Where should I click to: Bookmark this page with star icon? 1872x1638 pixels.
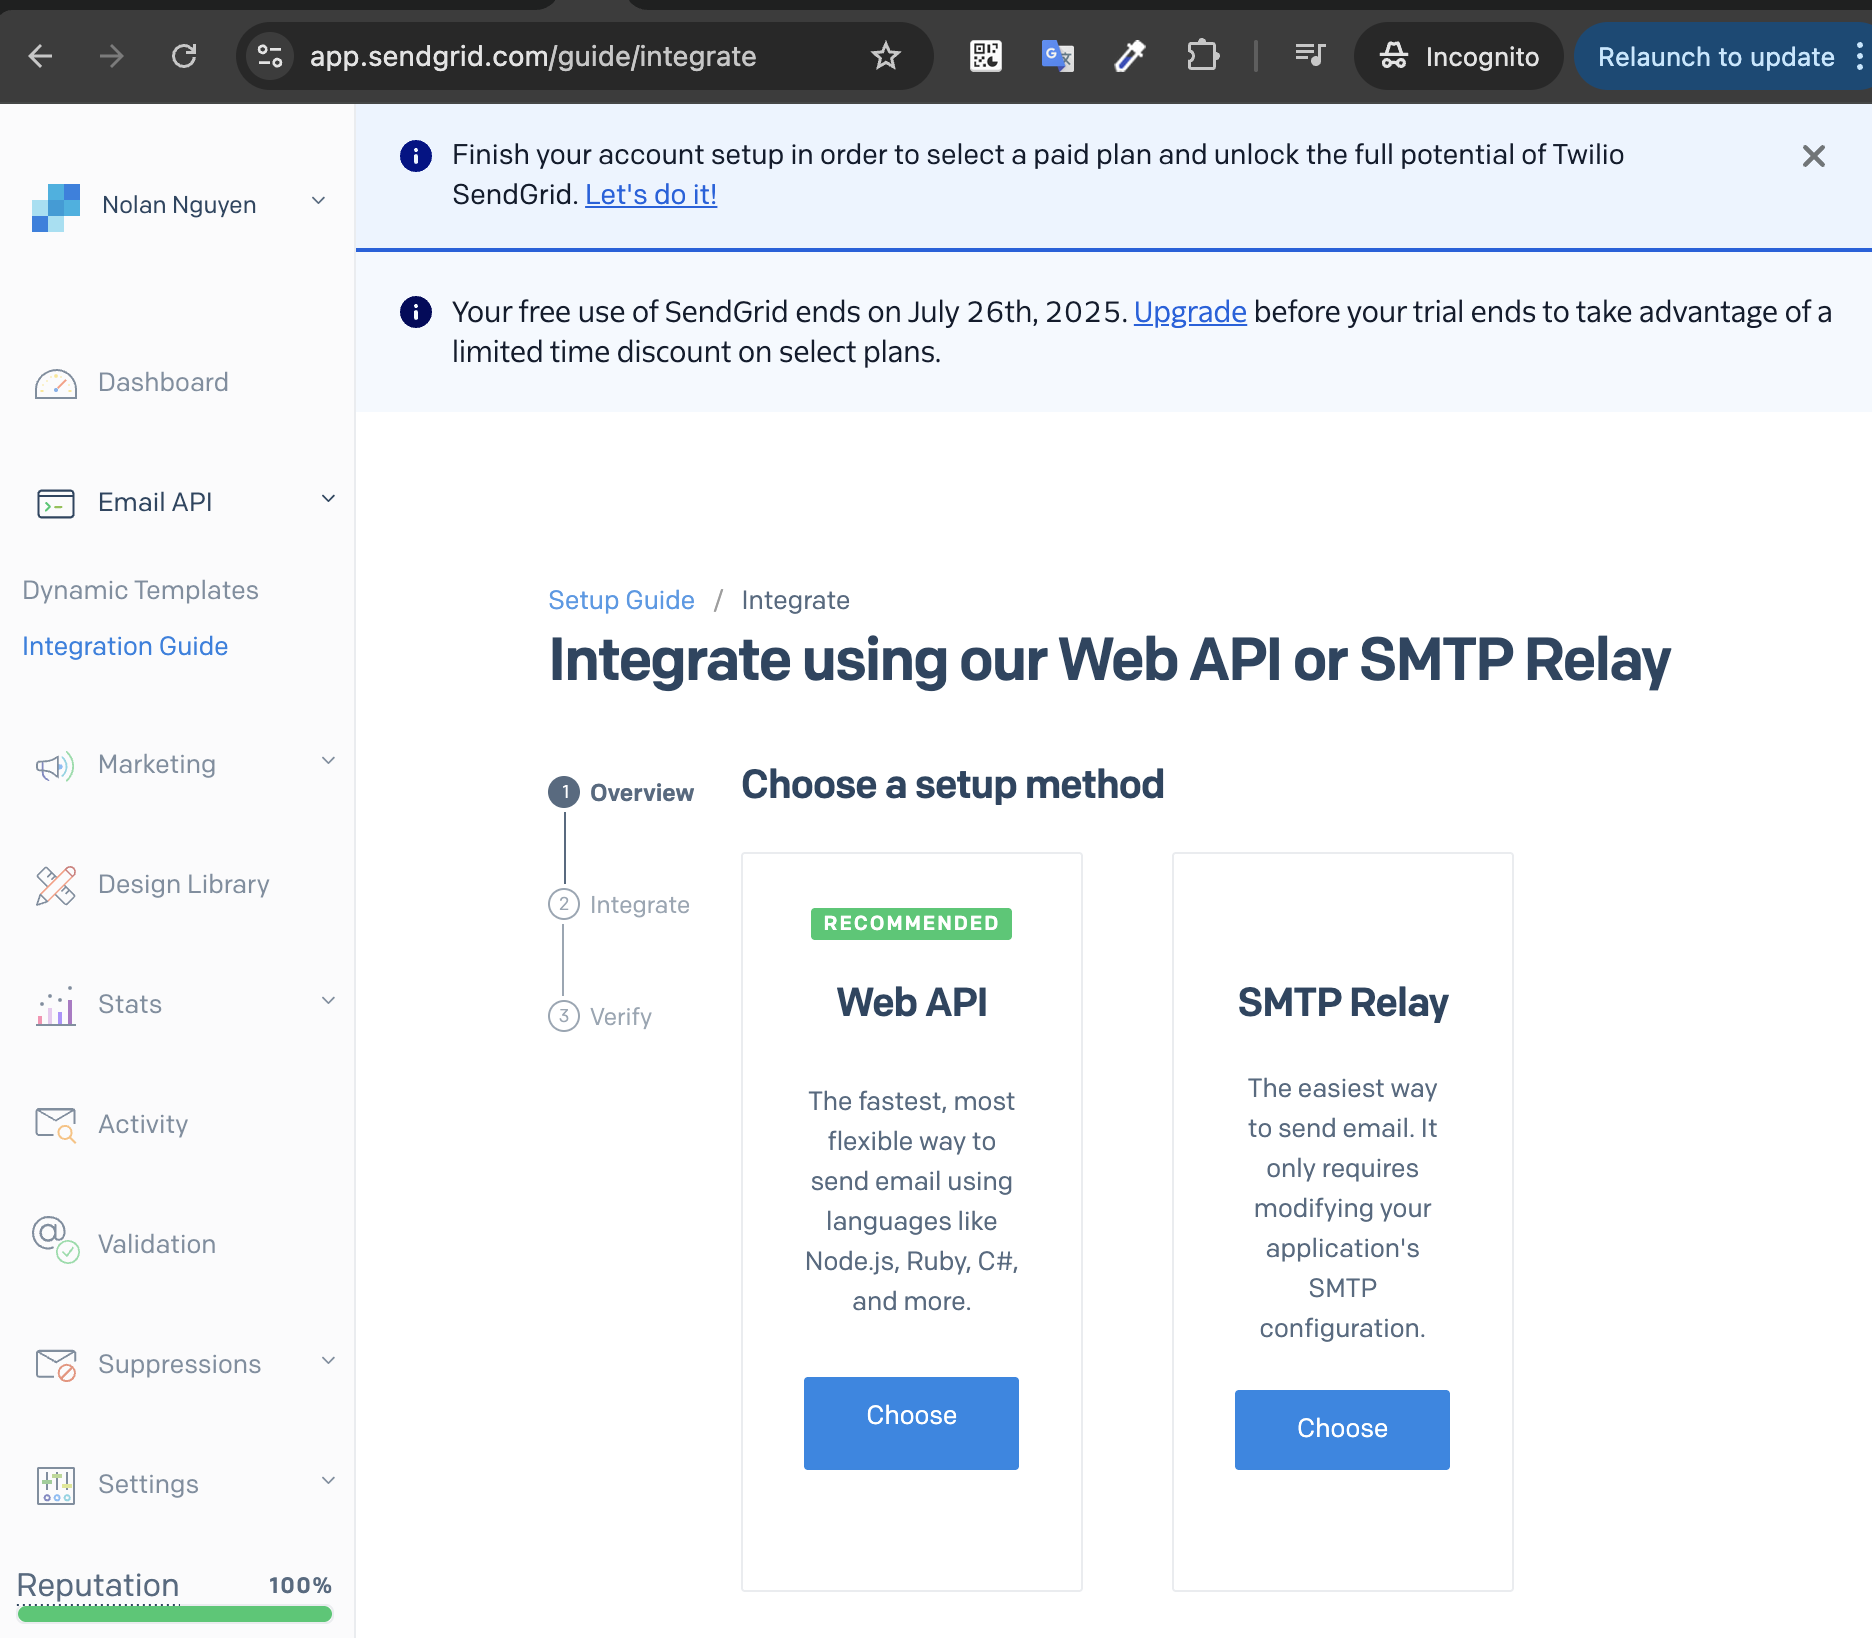pyautogui.click(x=885, y=56)
